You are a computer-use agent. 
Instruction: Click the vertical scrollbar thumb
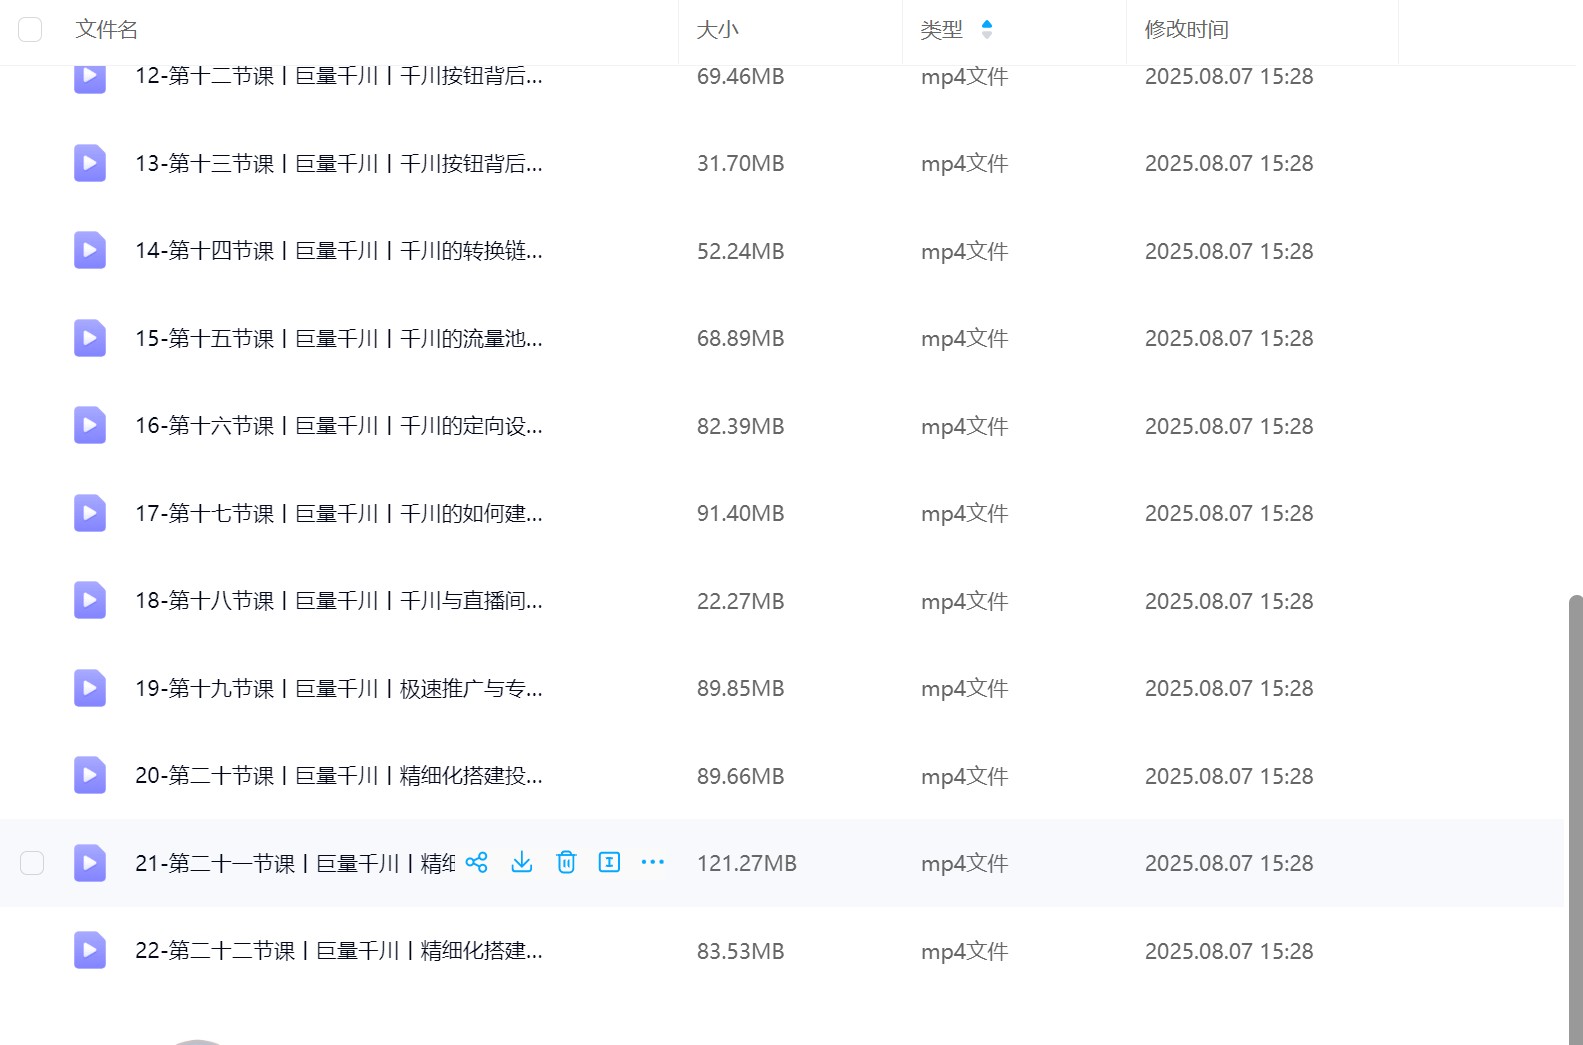point(1575,820)
